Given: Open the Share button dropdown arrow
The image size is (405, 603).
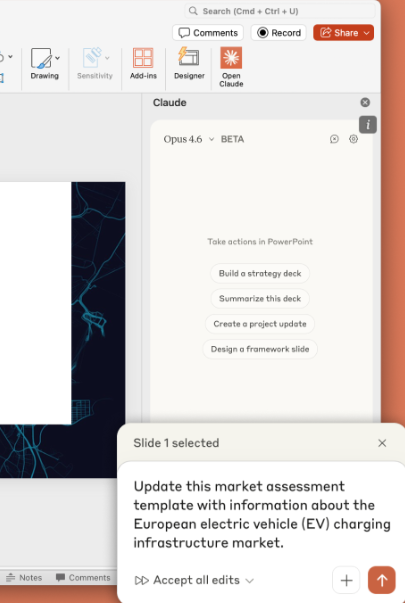Looking at the screenshot, I should [x=367, y=33].
